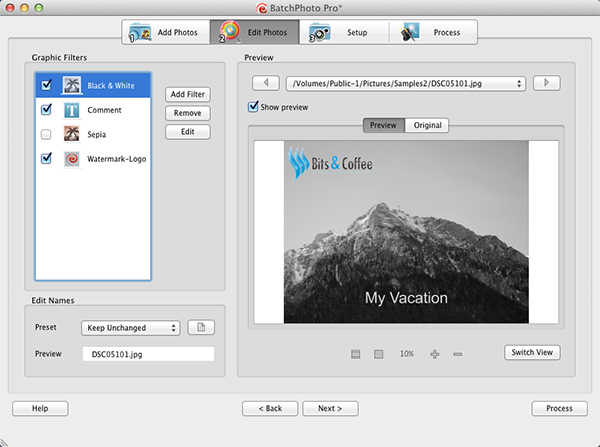The image size is (600, 447).
Task: Select the Comment filter in list
Action: 105,110
